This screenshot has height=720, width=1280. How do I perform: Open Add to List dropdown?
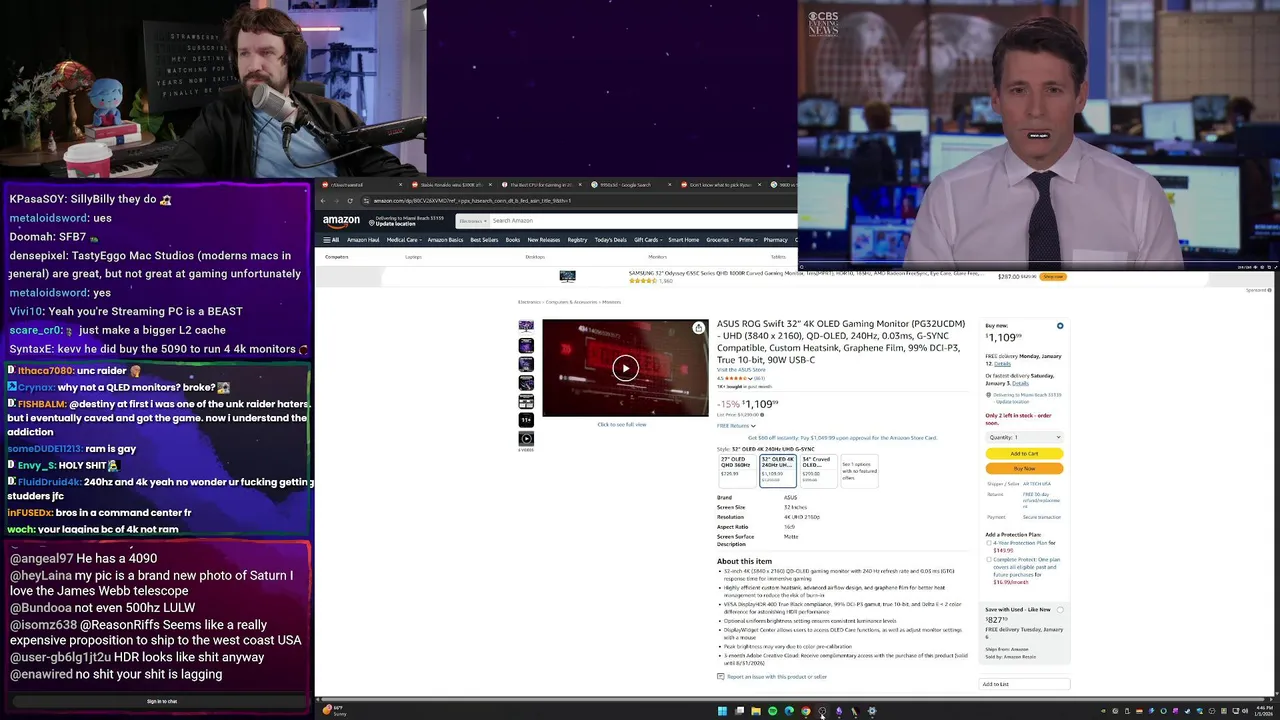point(1024,684)
